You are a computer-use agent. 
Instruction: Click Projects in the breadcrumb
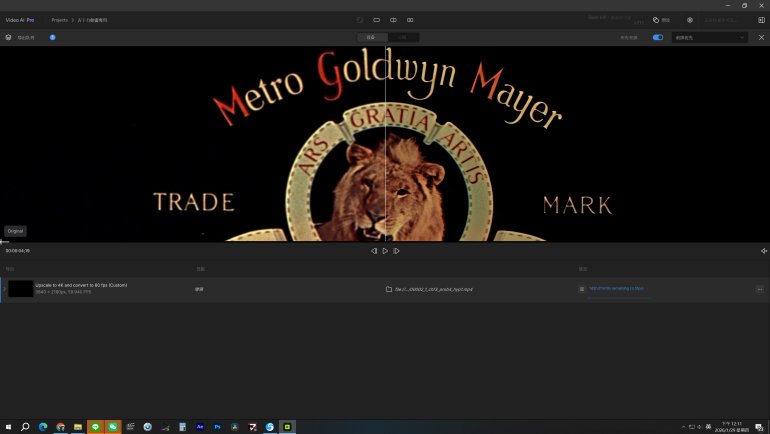pos(59,20)
